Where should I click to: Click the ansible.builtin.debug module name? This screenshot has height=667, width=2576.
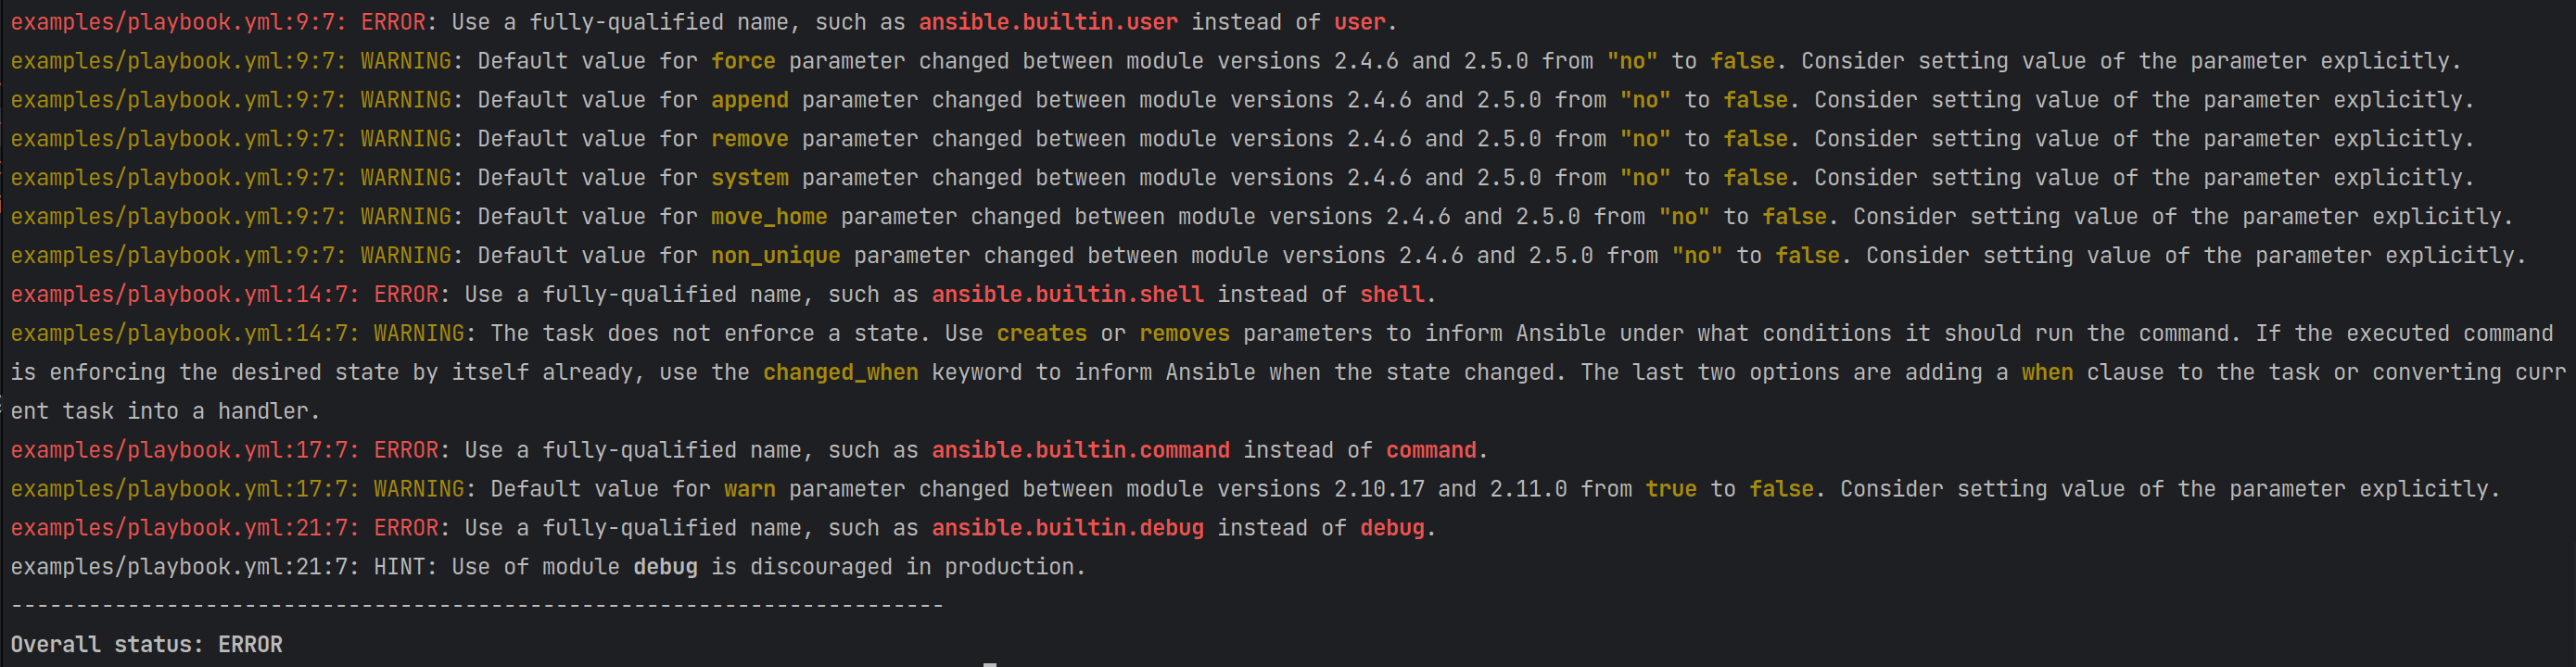(x=1067, y=528)
